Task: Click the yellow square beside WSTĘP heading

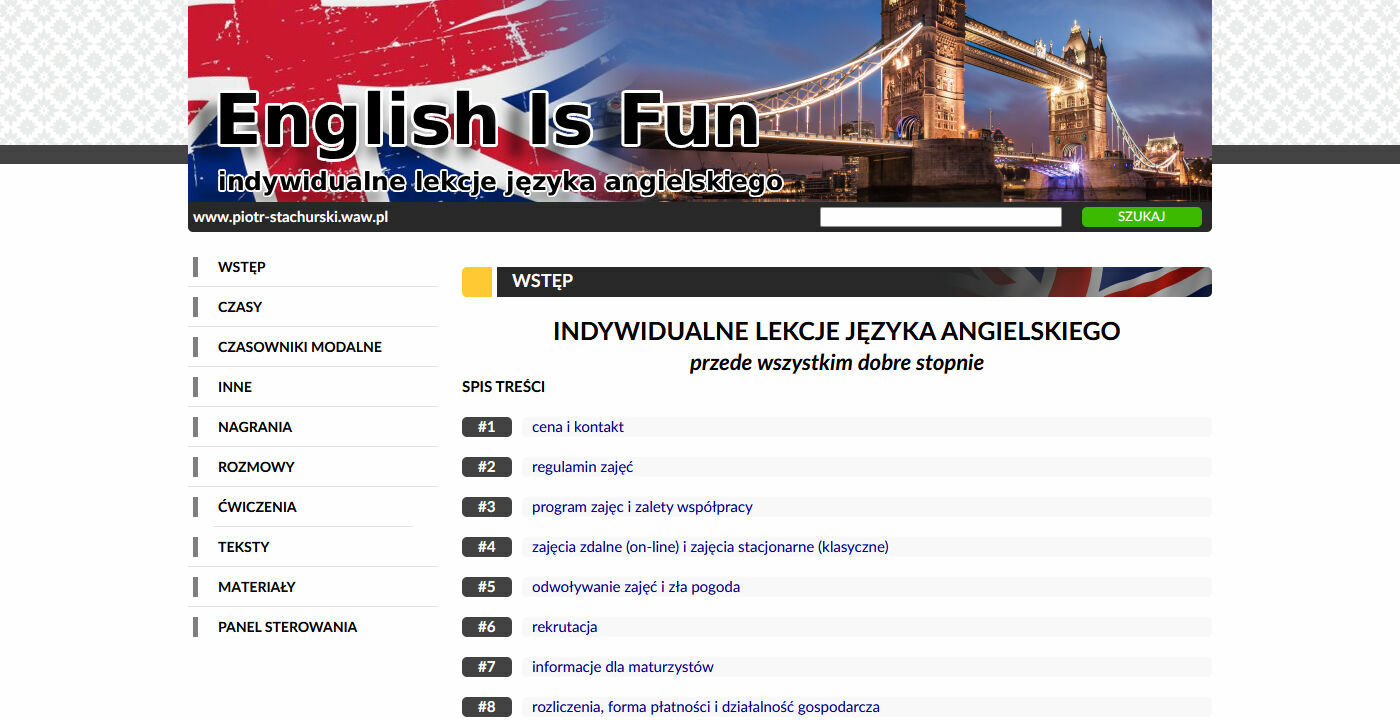Action: (x=477, y=282)
